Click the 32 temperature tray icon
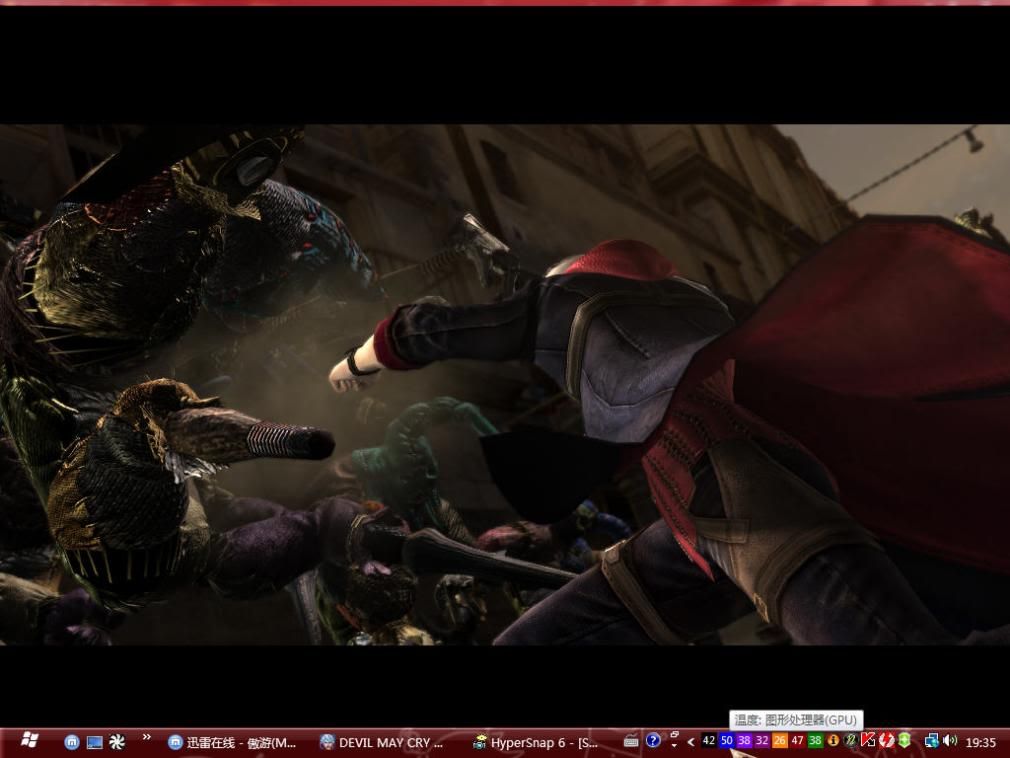The height and width of the screenshot is (758, 1010). click(762, 741)
